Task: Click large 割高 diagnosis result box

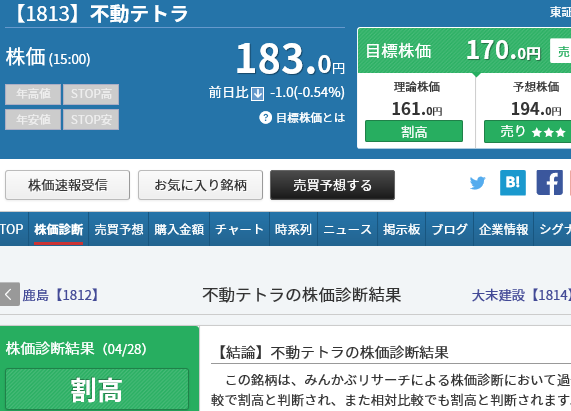Action: (x=97, y=389)
